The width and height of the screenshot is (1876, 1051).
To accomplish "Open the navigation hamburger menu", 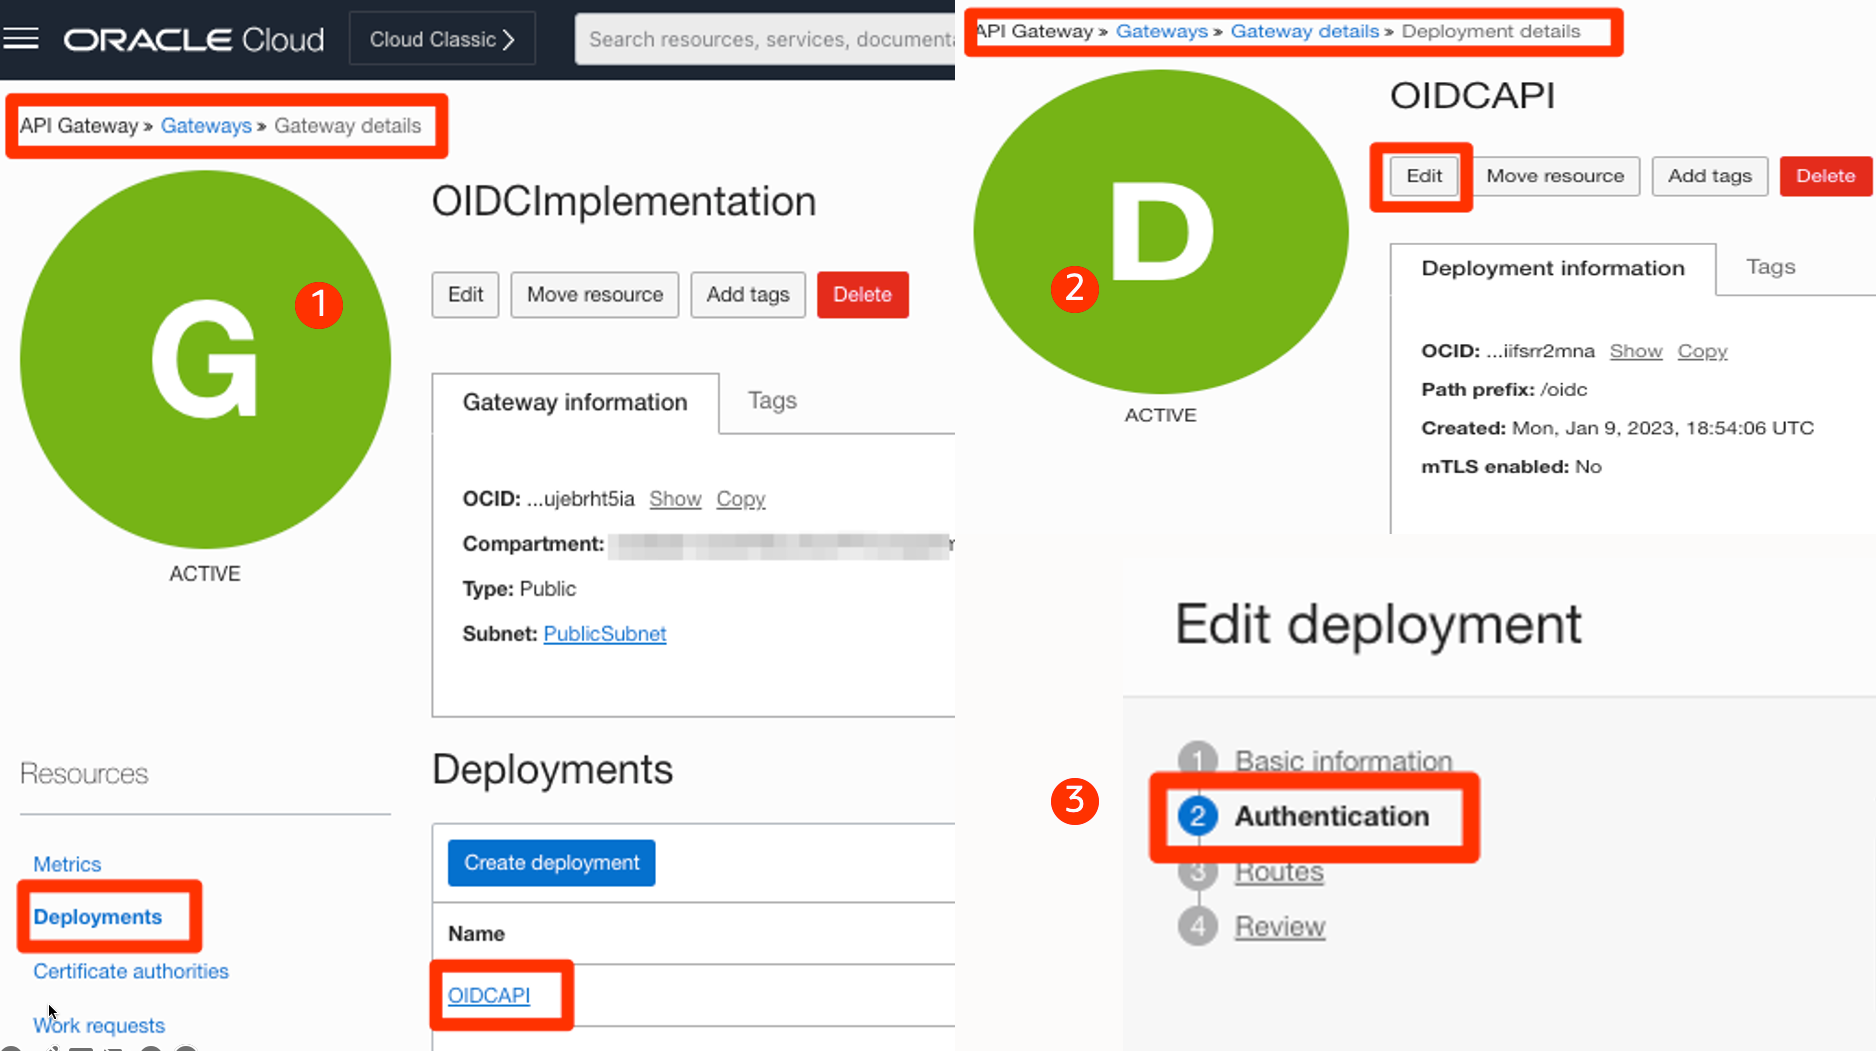I will 21,38.
